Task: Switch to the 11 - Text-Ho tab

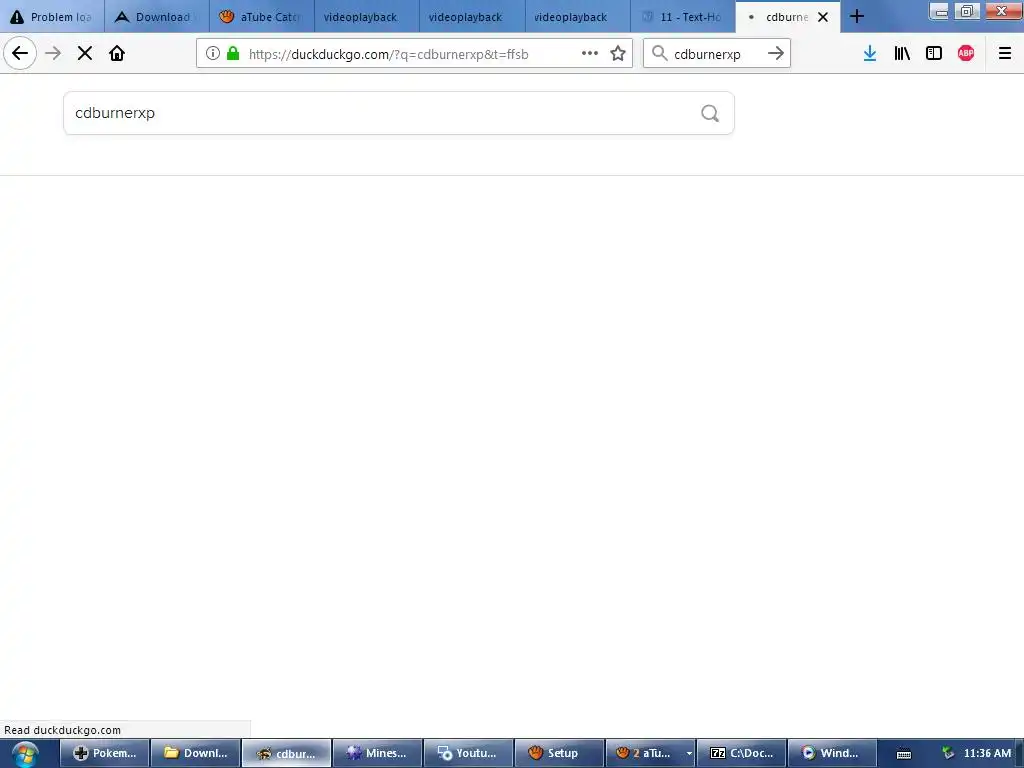Action: pos(682,17)
